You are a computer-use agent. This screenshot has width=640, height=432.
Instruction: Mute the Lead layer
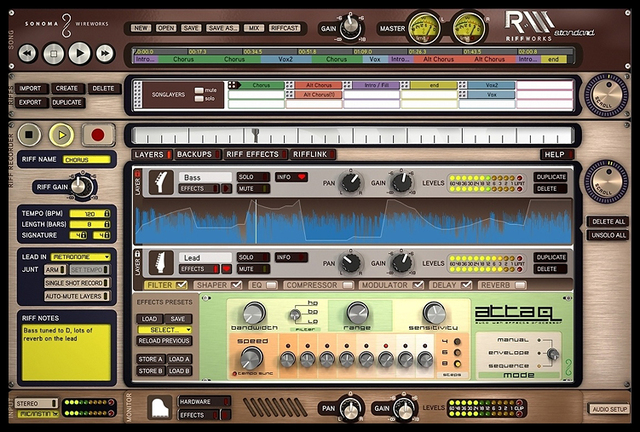coord(253,269)
